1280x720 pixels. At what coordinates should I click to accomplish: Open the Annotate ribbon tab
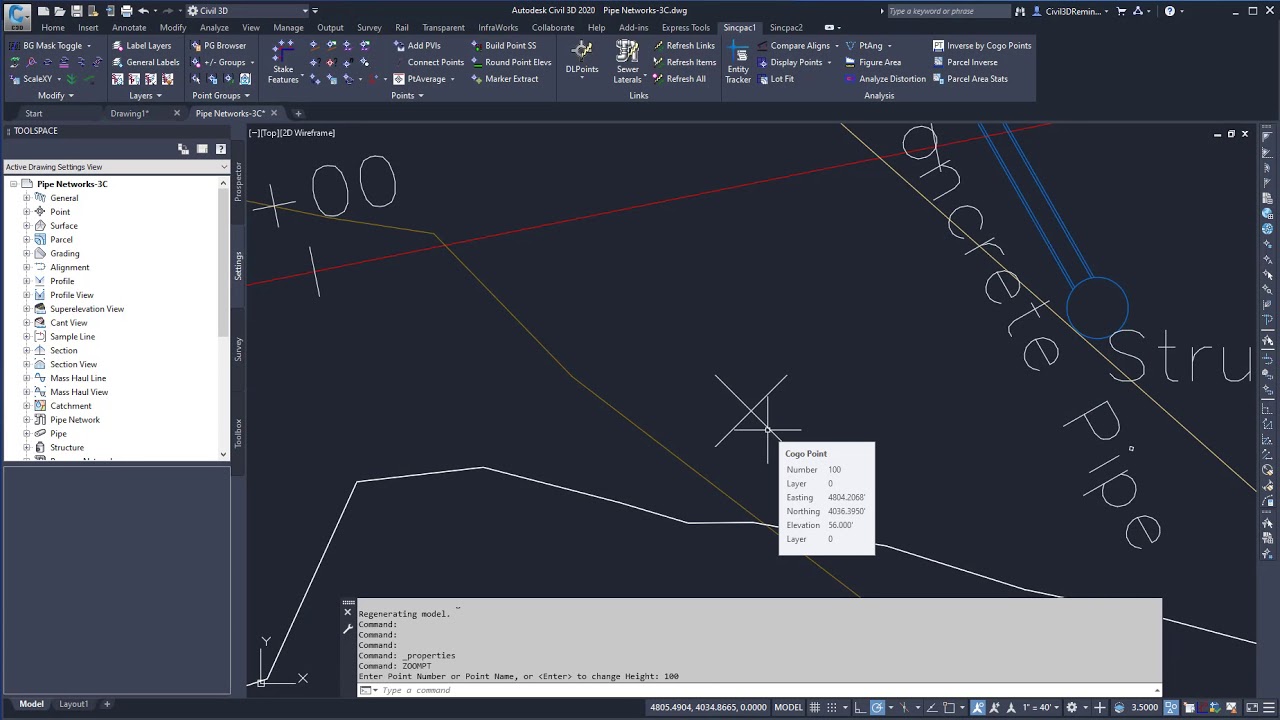click(129, 28)
